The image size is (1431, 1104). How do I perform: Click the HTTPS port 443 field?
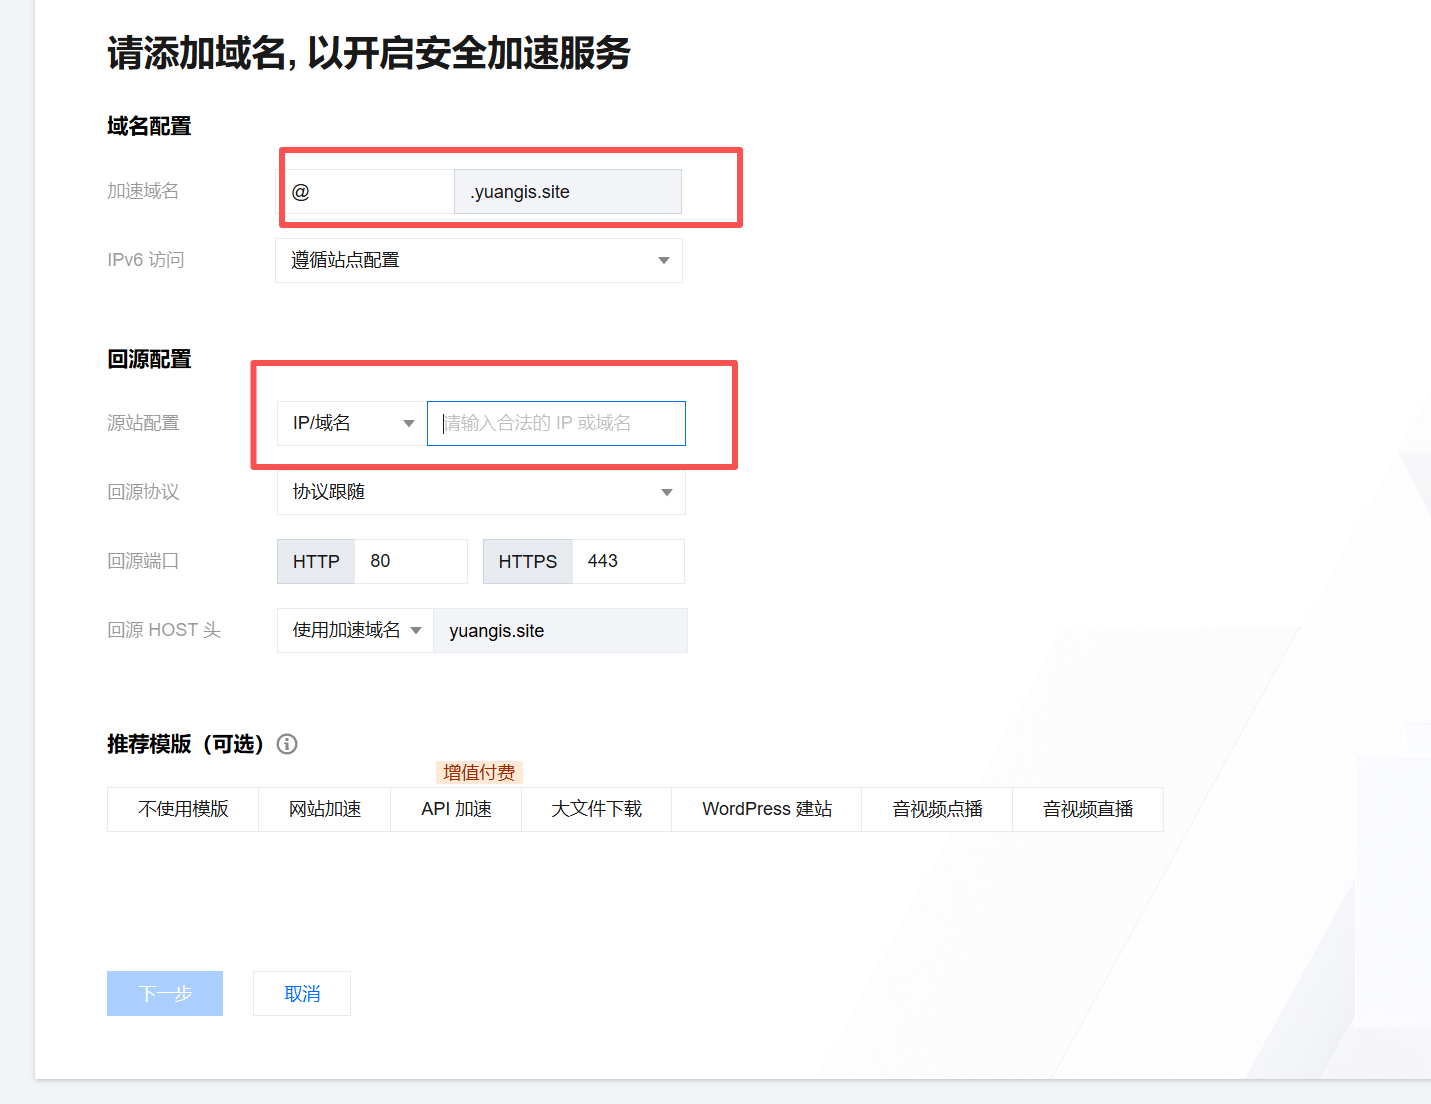[627, 561]
